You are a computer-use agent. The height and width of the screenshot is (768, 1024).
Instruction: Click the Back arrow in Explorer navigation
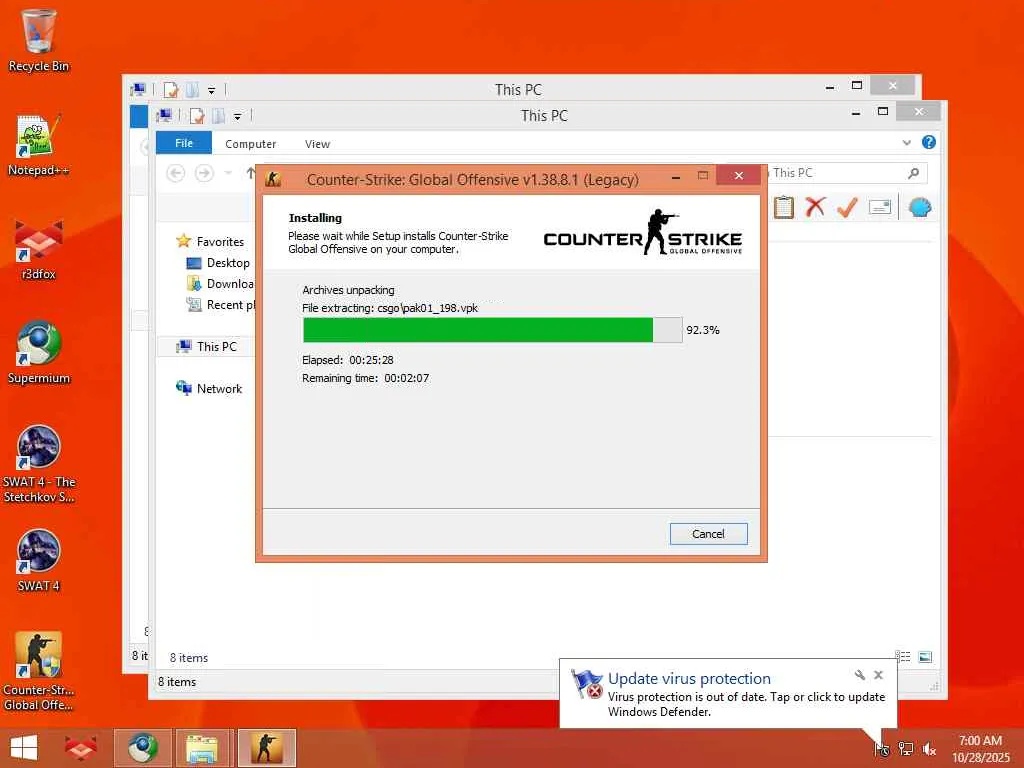click(175, 173)
